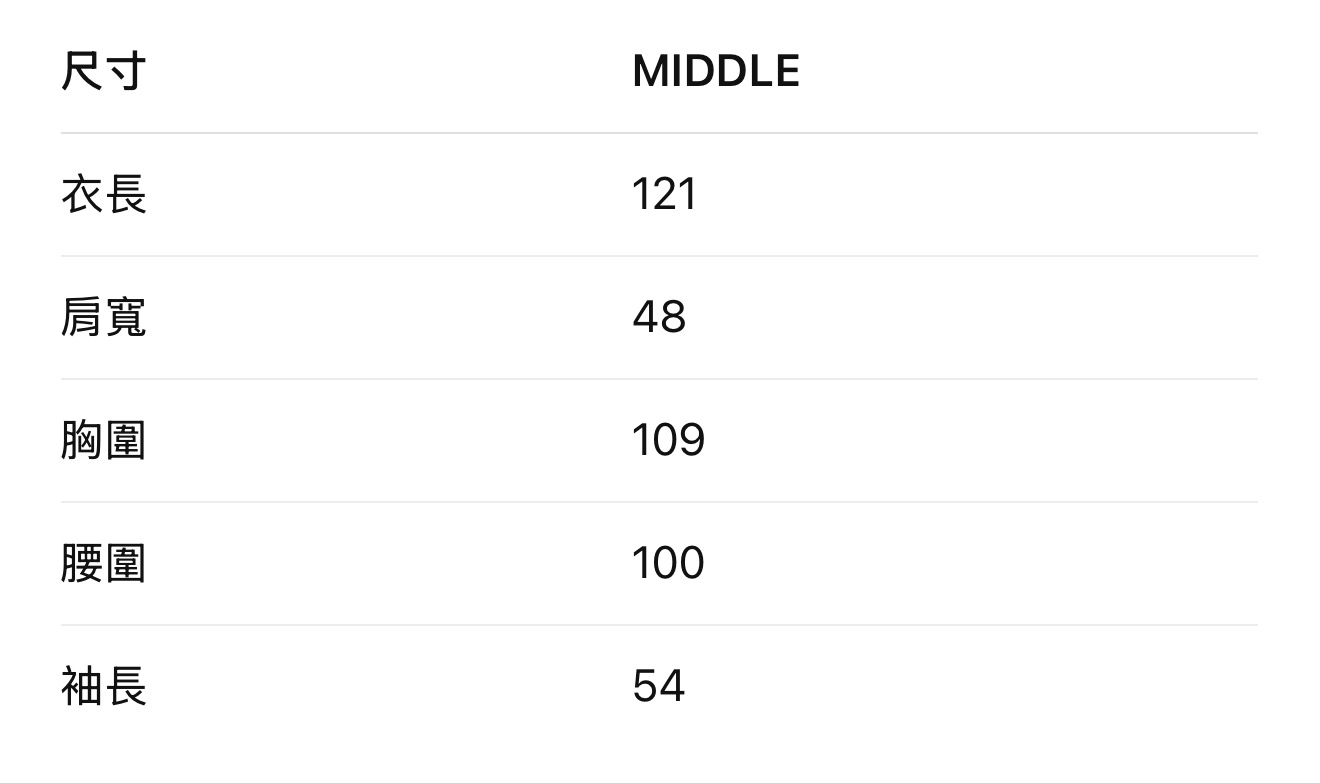Click the divider line beneath the 衣長 row

(x=659, y=256)
